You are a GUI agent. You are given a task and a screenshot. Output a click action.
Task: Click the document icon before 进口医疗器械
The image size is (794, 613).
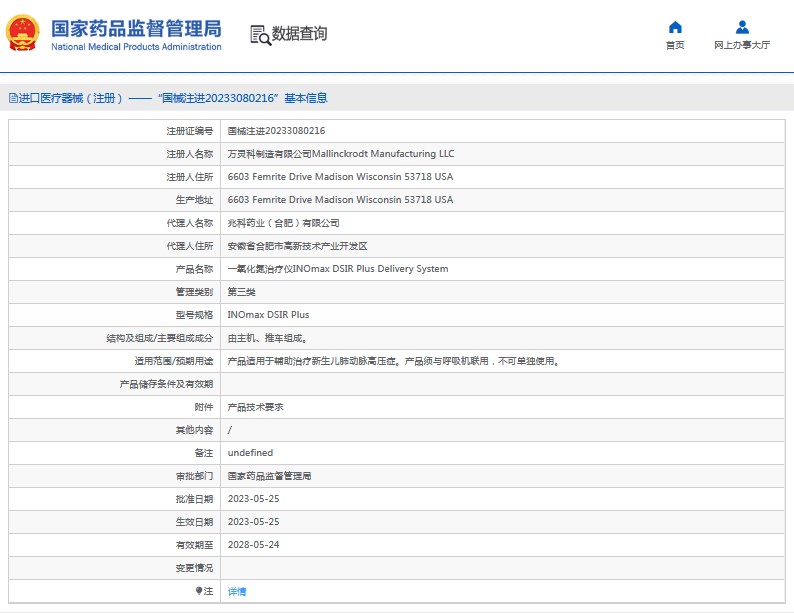click(x=13, y=98)
